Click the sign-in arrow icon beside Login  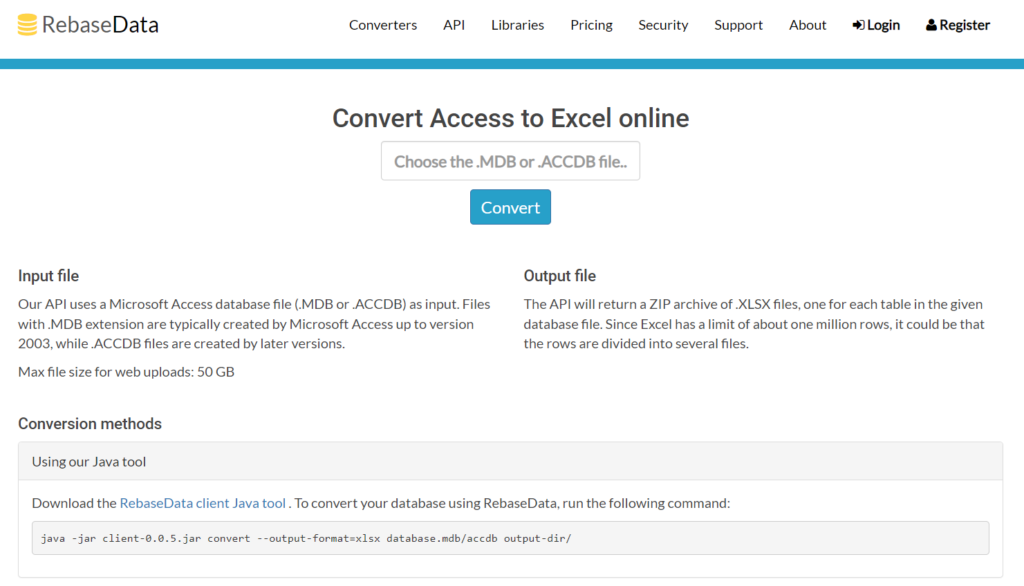pos(858,25)
